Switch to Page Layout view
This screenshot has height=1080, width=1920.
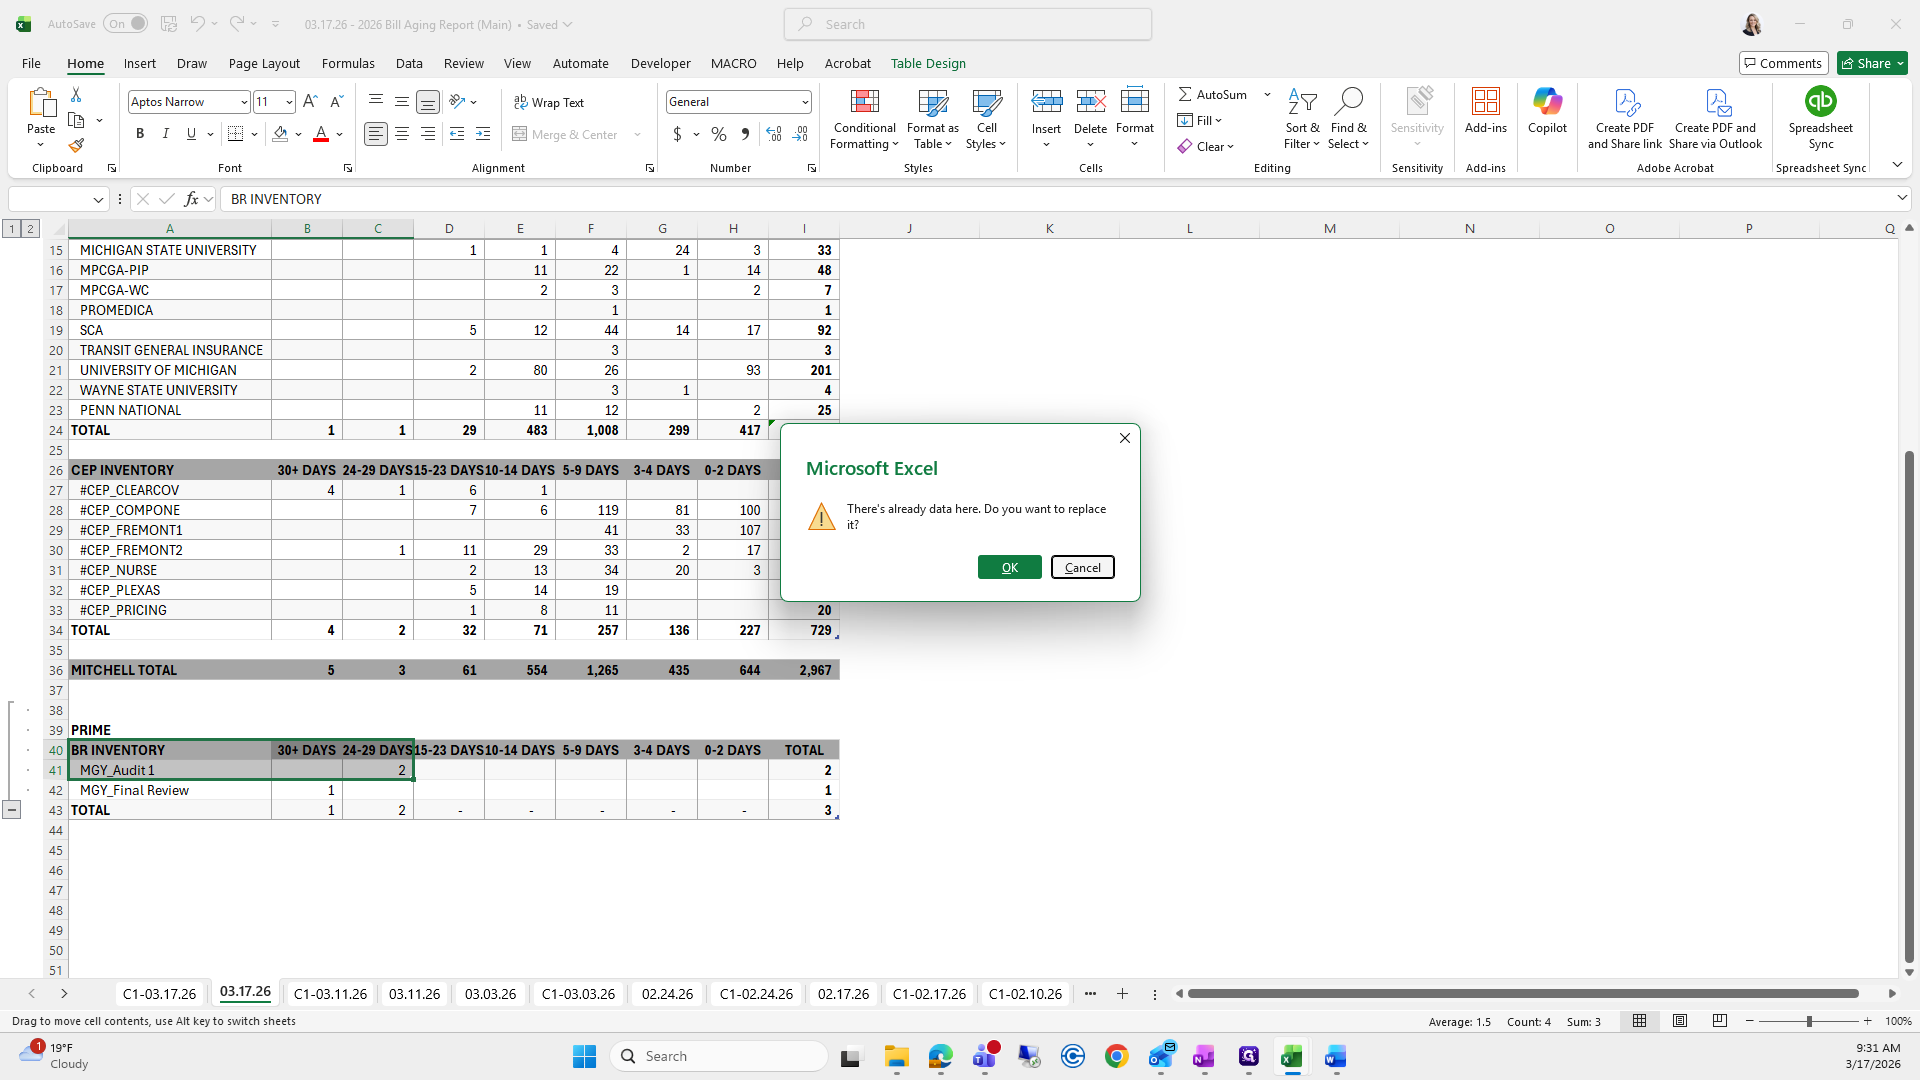(x=1680, y=1021)
